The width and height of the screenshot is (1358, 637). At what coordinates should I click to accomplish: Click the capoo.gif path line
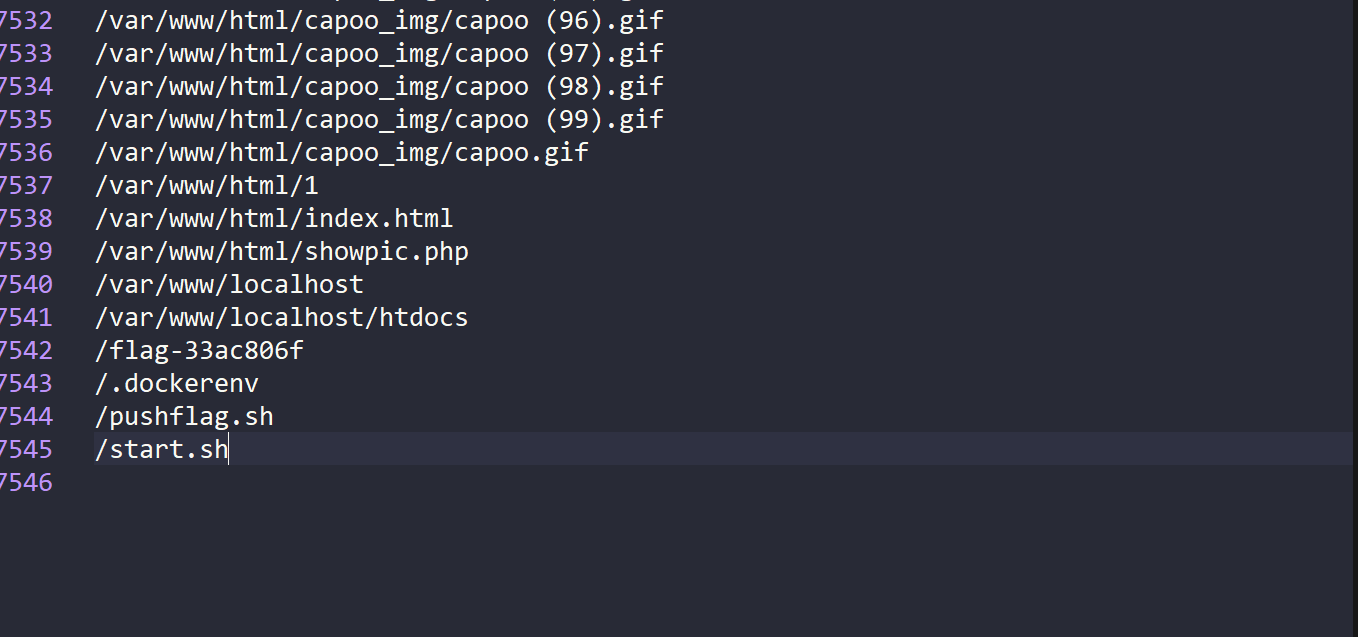[342, 152]
